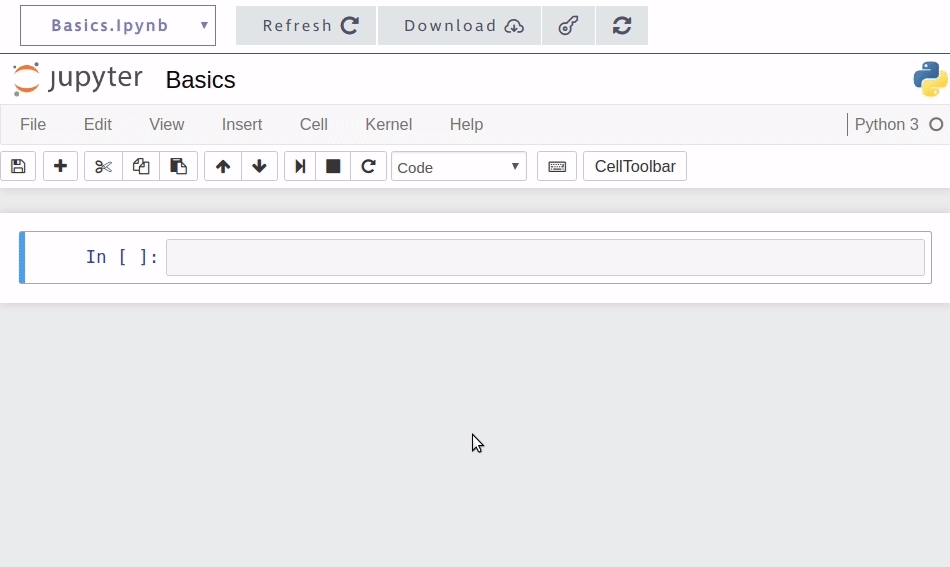Insert a new cell with plus icon
Image resolution: width=950 pixels, height=567 pixels.
[x=60, y=166]
